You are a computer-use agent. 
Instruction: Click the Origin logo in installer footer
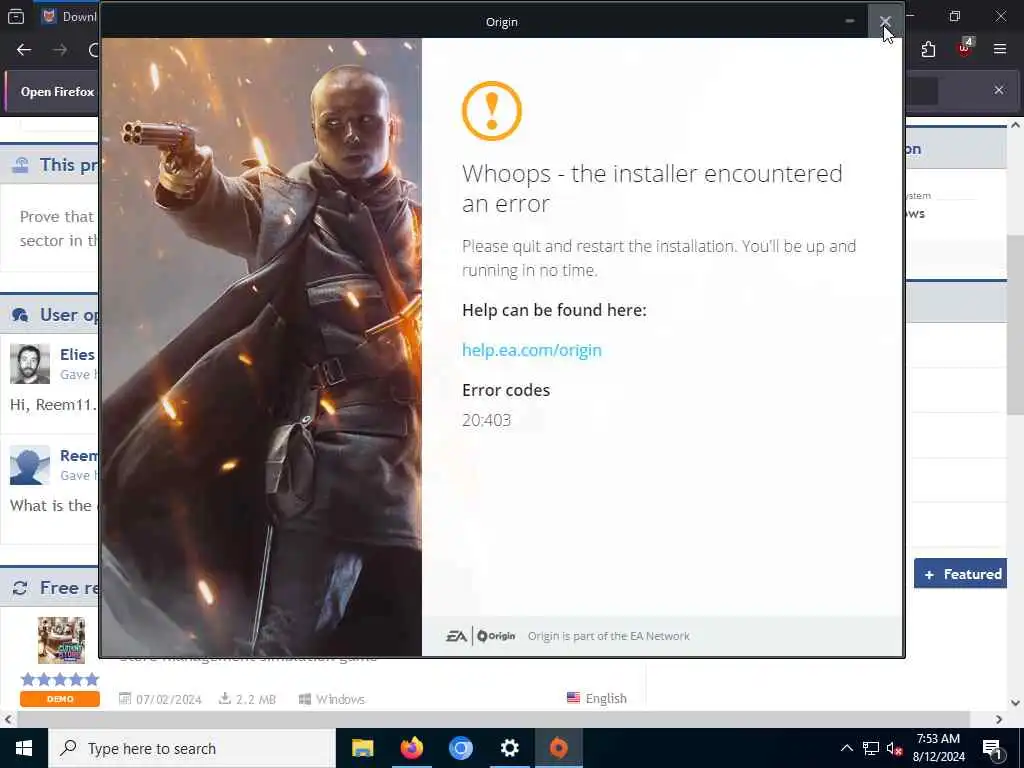[x=496, y=636]
